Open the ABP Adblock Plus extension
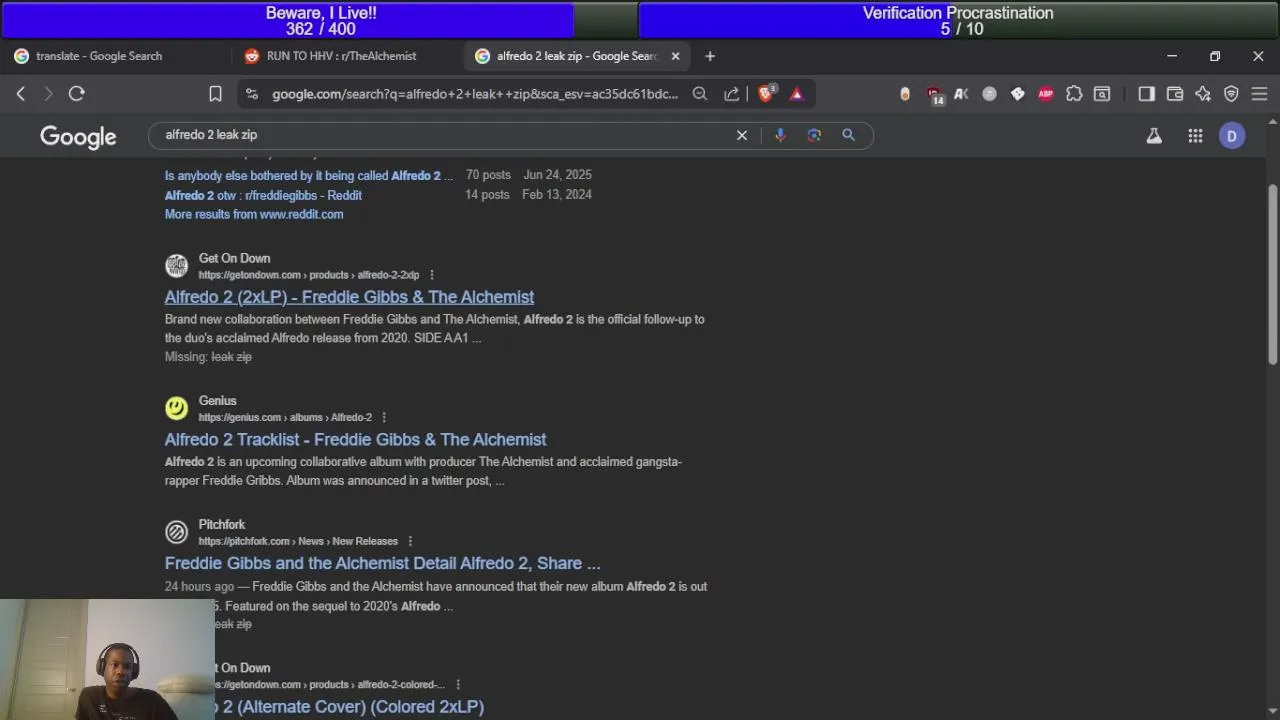This screenshot has height=720, width=1280. point(1046,94)
